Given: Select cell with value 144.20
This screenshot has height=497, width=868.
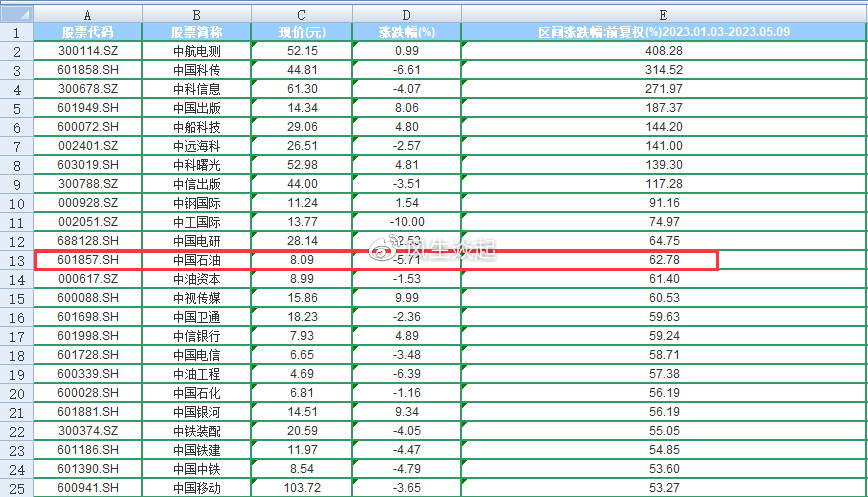Looking at the screenshot, I should coord(664,127).
